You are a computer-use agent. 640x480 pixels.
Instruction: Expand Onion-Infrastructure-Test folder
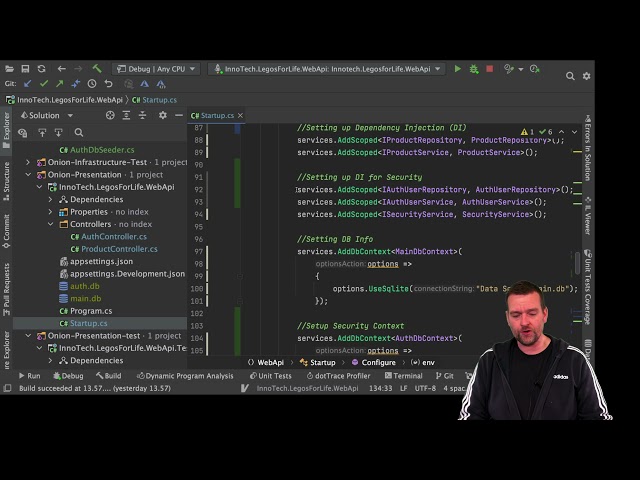28,162
